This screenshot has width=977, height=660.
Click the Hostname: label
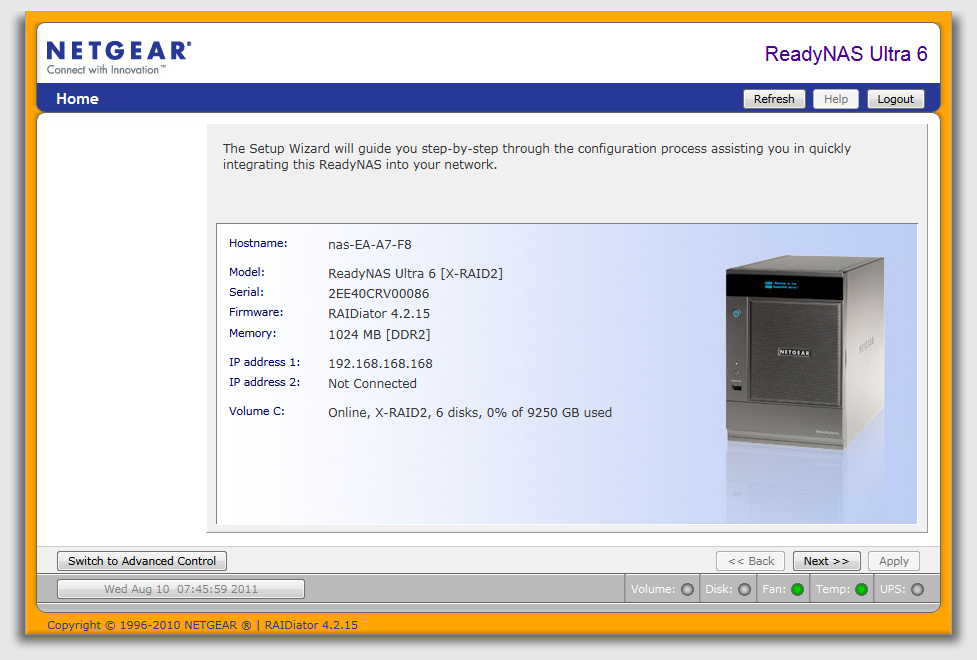258,243
